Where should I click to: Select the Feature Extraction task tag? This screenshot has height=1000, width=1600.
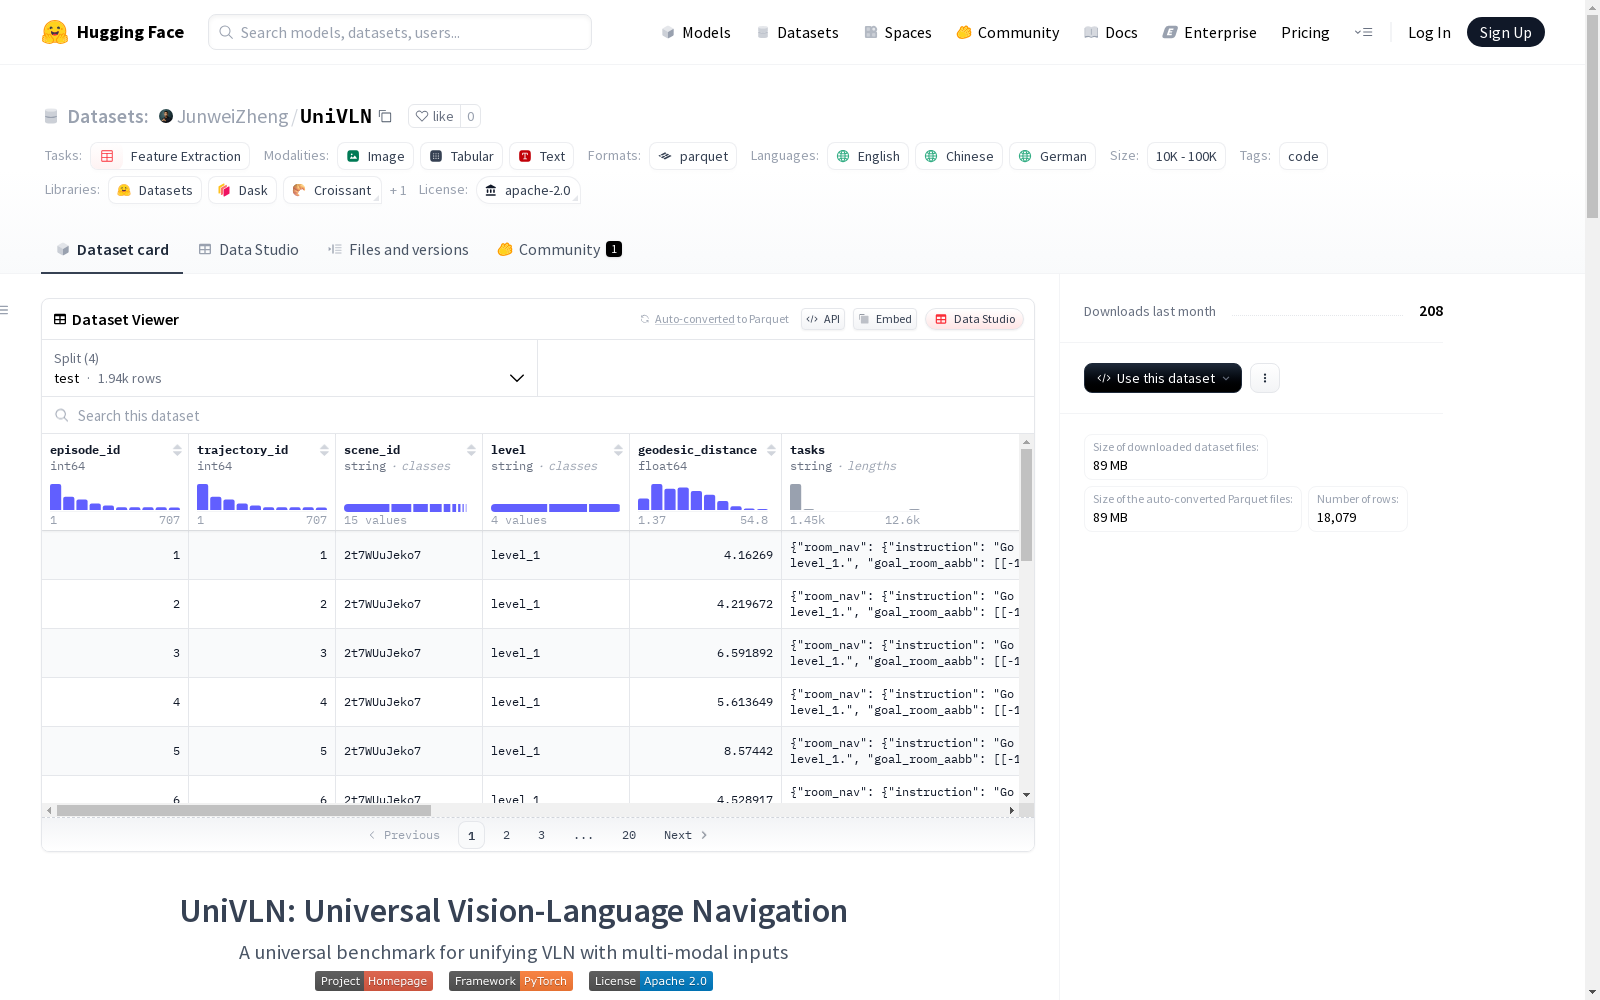coord(170,156)
